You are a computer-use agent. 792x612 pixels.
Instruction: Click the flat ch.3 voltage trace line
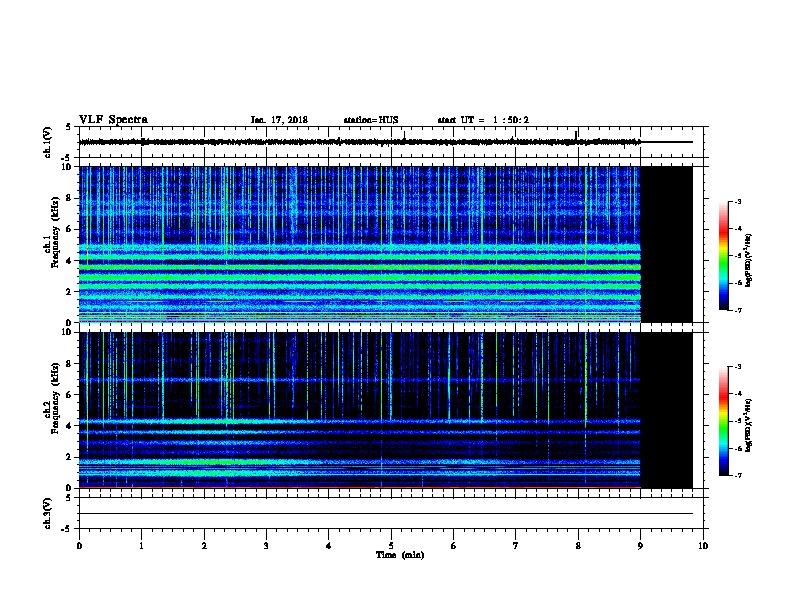click(x=386, y=514)
